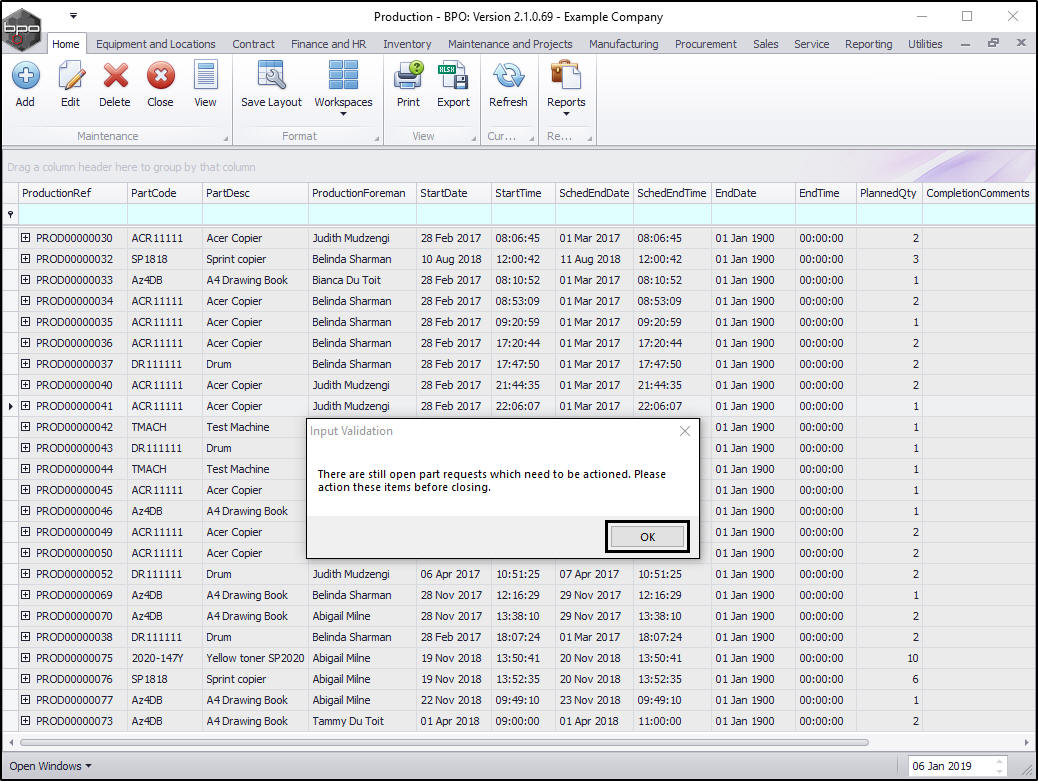Open the Workspaces dropdown

pyautogui.click(x=343, y=88)
